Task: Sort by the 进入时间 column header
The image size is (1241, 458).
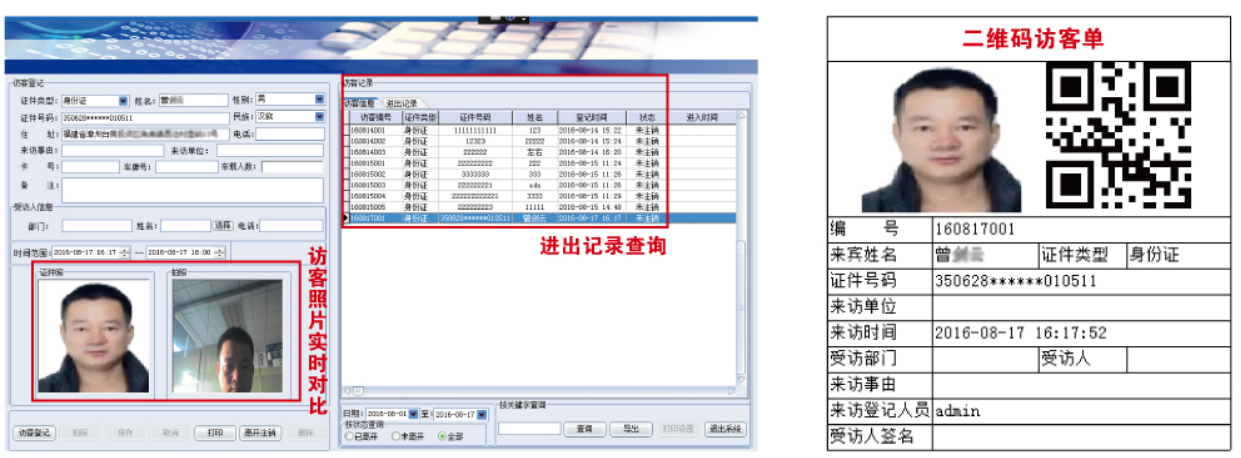Action: (x=701, y=117)
